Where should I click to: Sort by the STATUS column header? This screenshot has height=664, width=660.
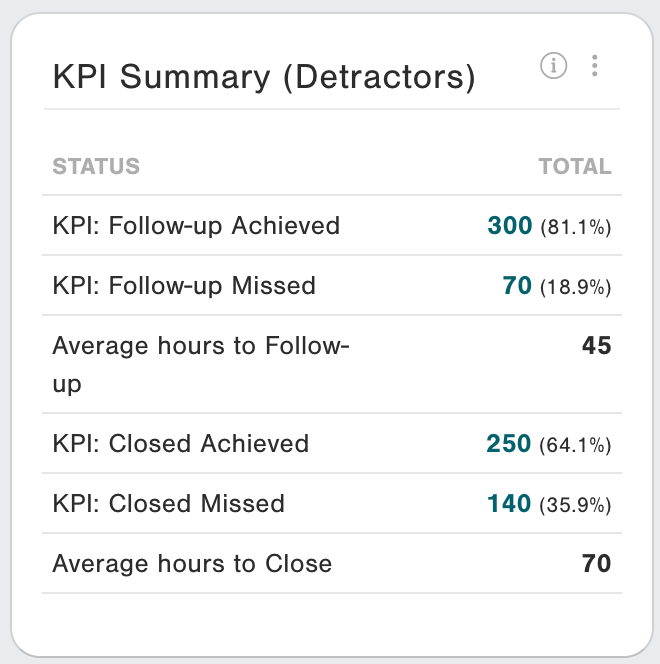click(96, 166)
